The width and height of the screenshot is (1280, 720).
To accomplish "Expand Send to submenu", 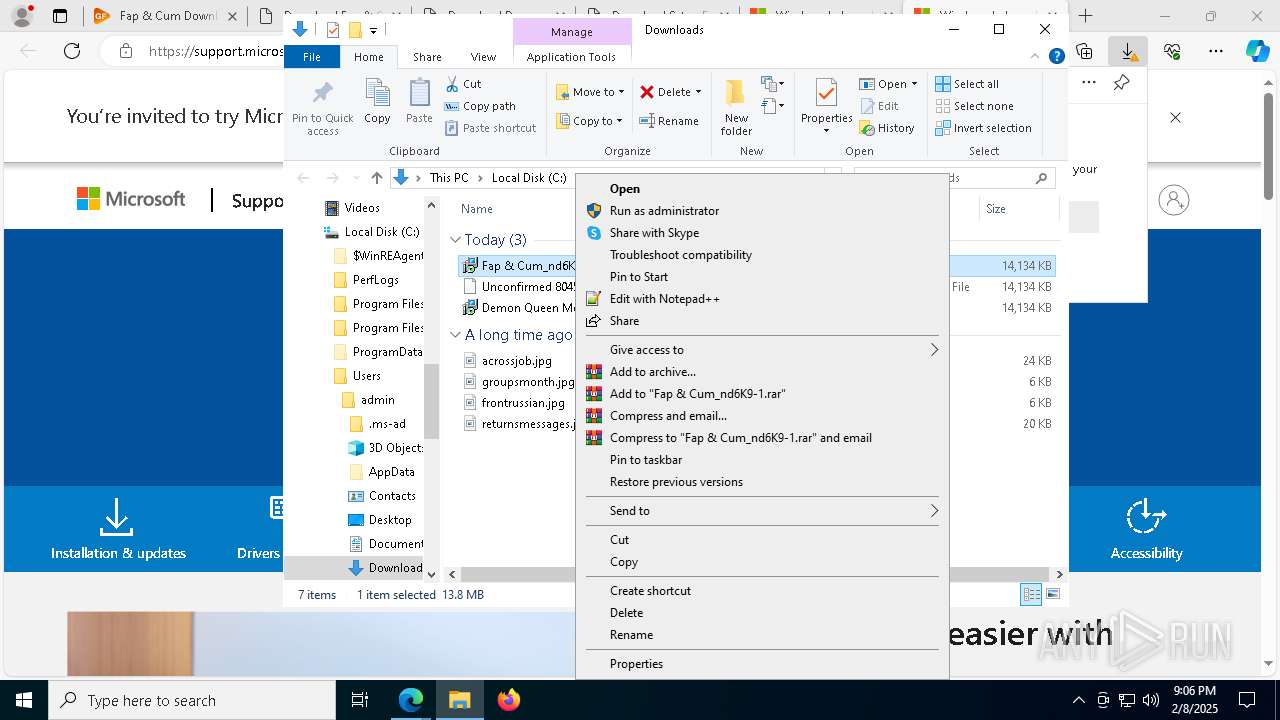I will click(760, 511).
